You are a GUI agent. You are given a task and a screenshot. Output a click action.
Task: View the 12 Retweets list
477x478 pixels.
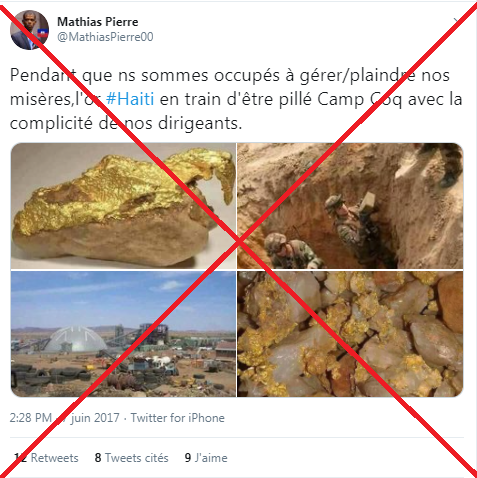pos(46,458)
